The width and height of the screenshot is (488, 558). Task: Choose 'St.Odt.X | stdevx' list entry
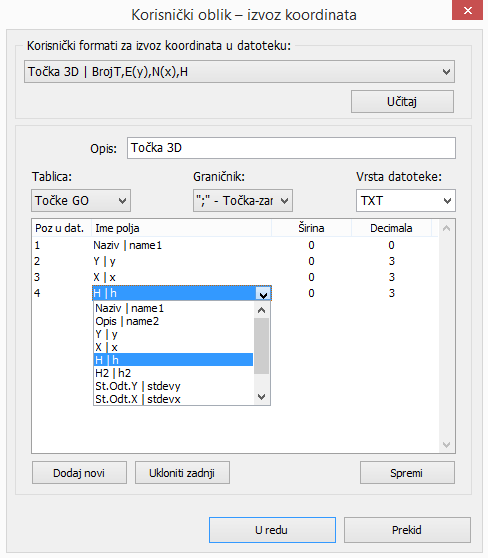click(173, 399)
